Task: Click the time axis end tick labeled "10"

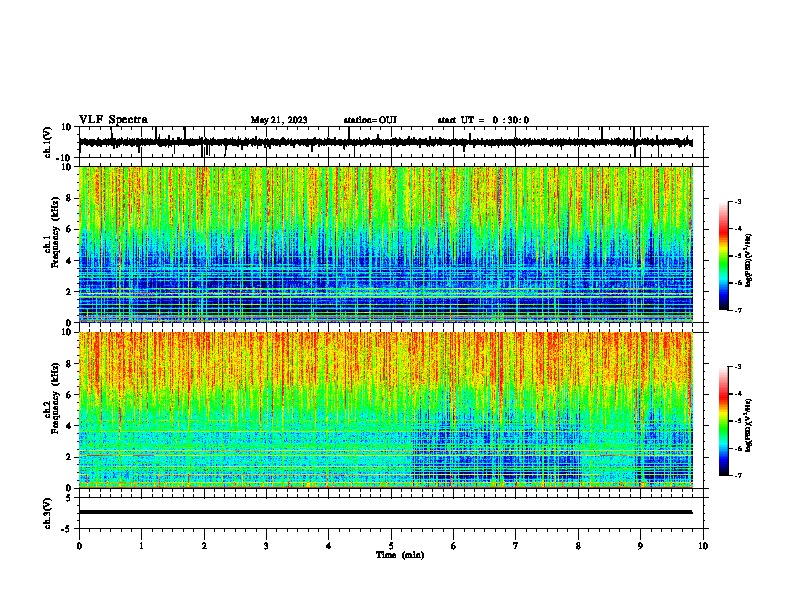Action: point(703,546)
